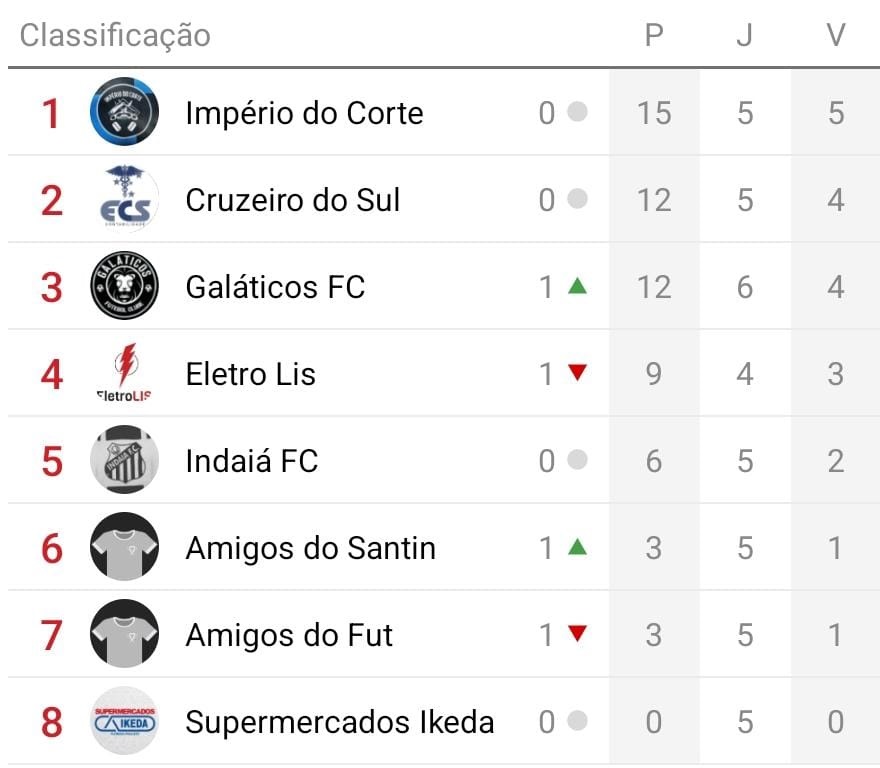Viewport: 880px width, 768px height.
Task: Tap the Amigos do Fut jersey icon
Action: click(x=124, y=634)
